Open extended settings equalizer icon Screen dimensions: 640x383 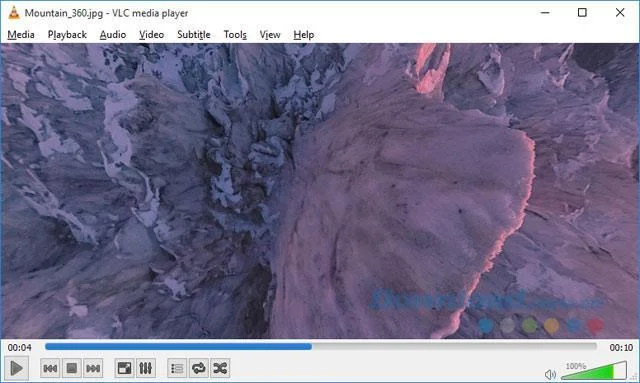[x=146, y=369]
